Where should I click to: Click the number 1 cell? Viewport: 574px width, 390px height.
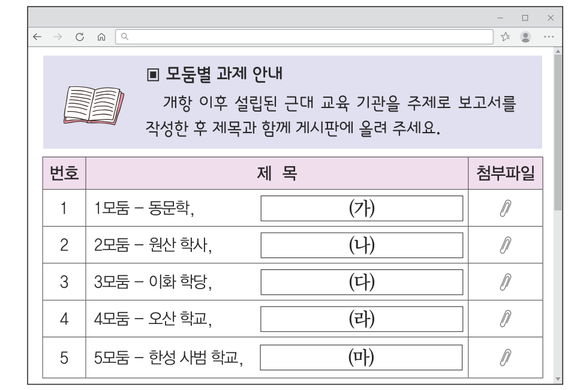pyautogui.click(x=64, y=208)
